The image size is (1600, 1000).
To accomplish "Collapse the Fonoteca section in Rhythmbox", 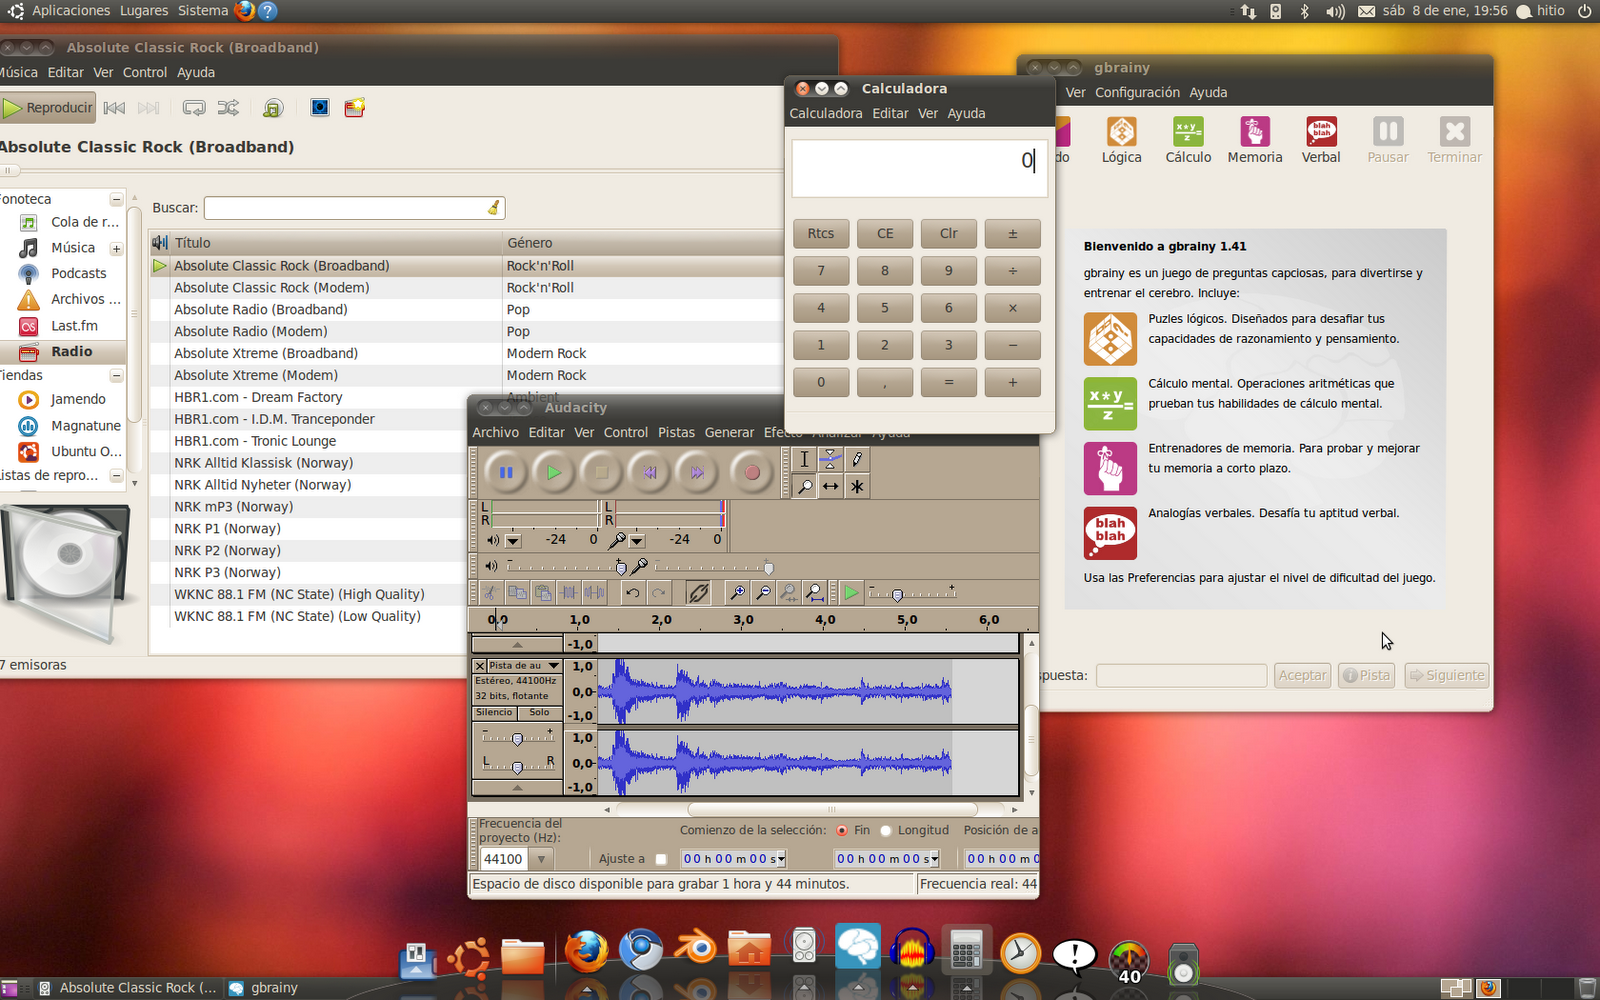I will pos(116,199).
